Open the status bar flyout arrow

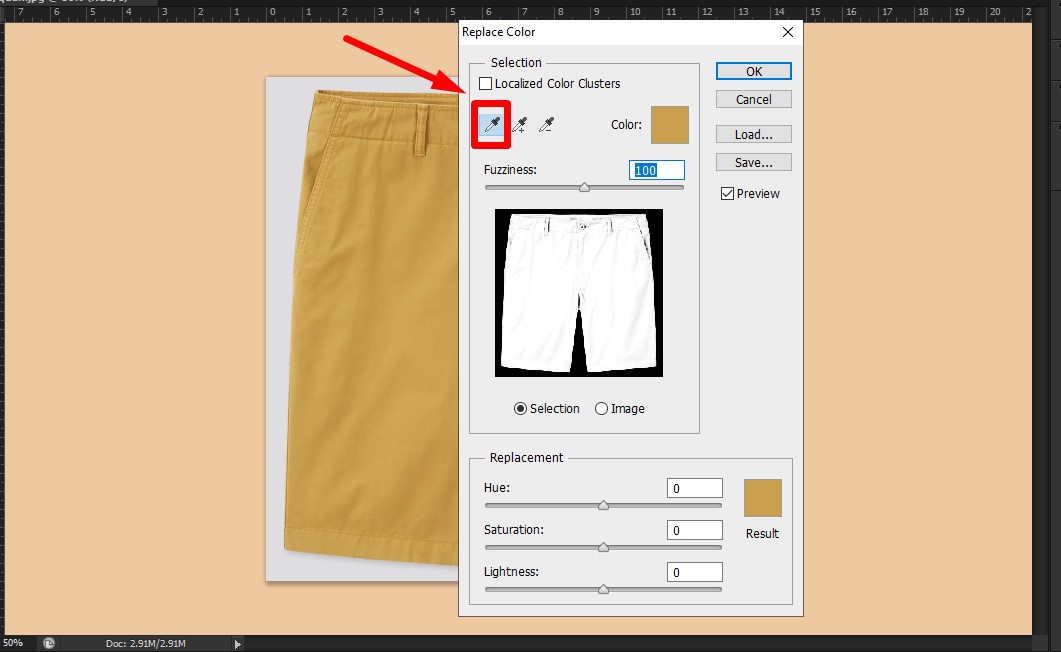[x=237, y=643]
